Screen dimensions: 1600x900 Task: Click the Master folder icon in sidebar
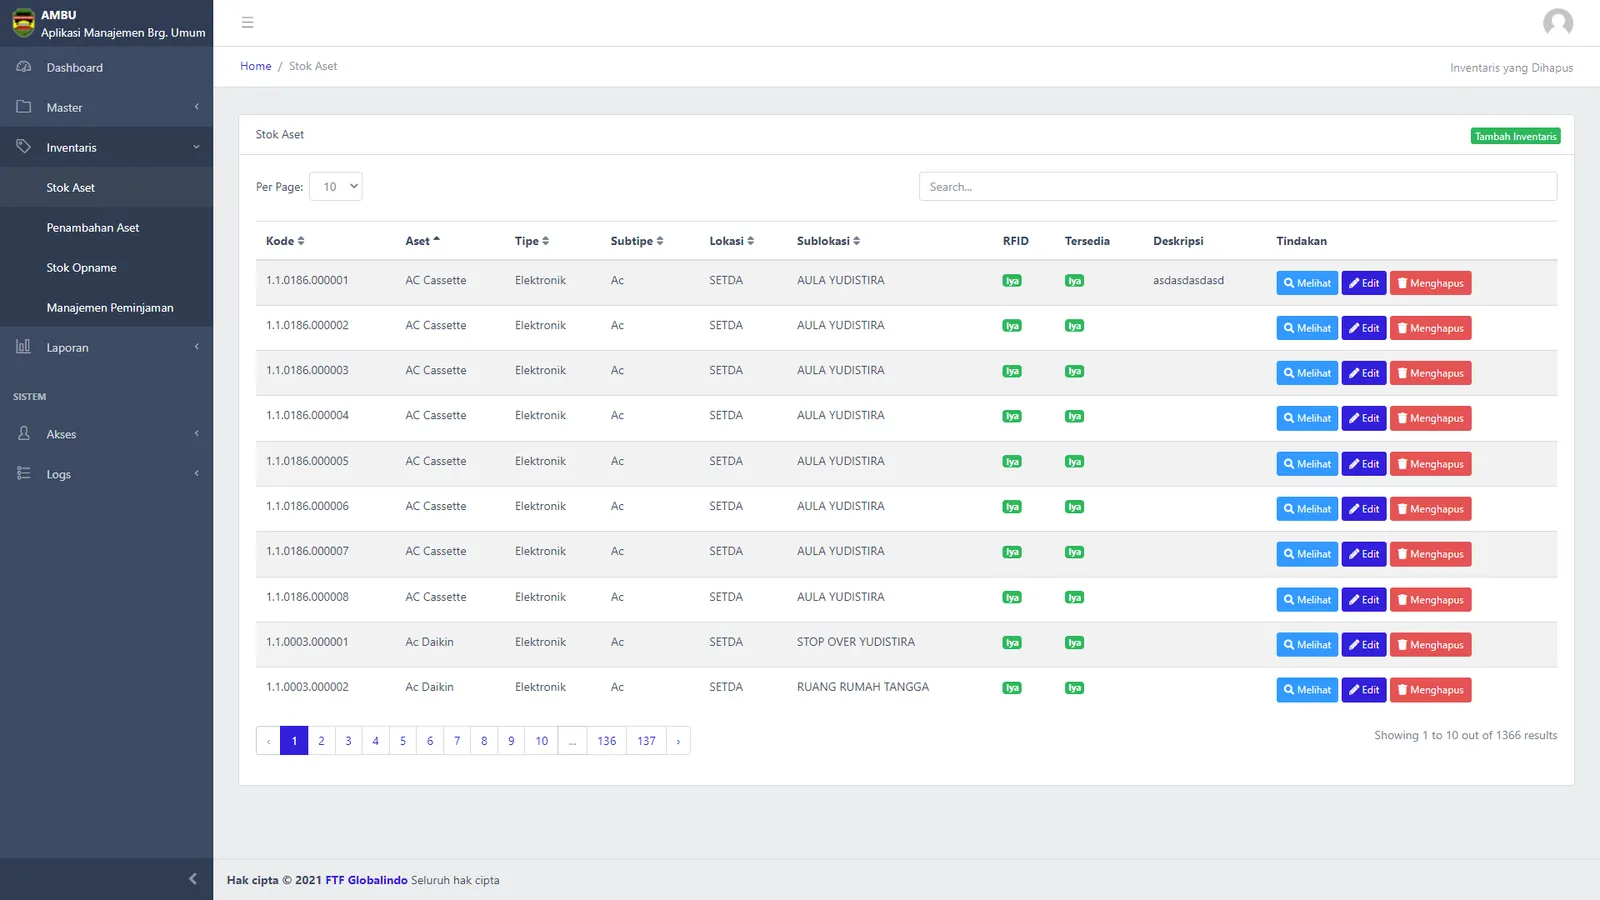[24, 107]
